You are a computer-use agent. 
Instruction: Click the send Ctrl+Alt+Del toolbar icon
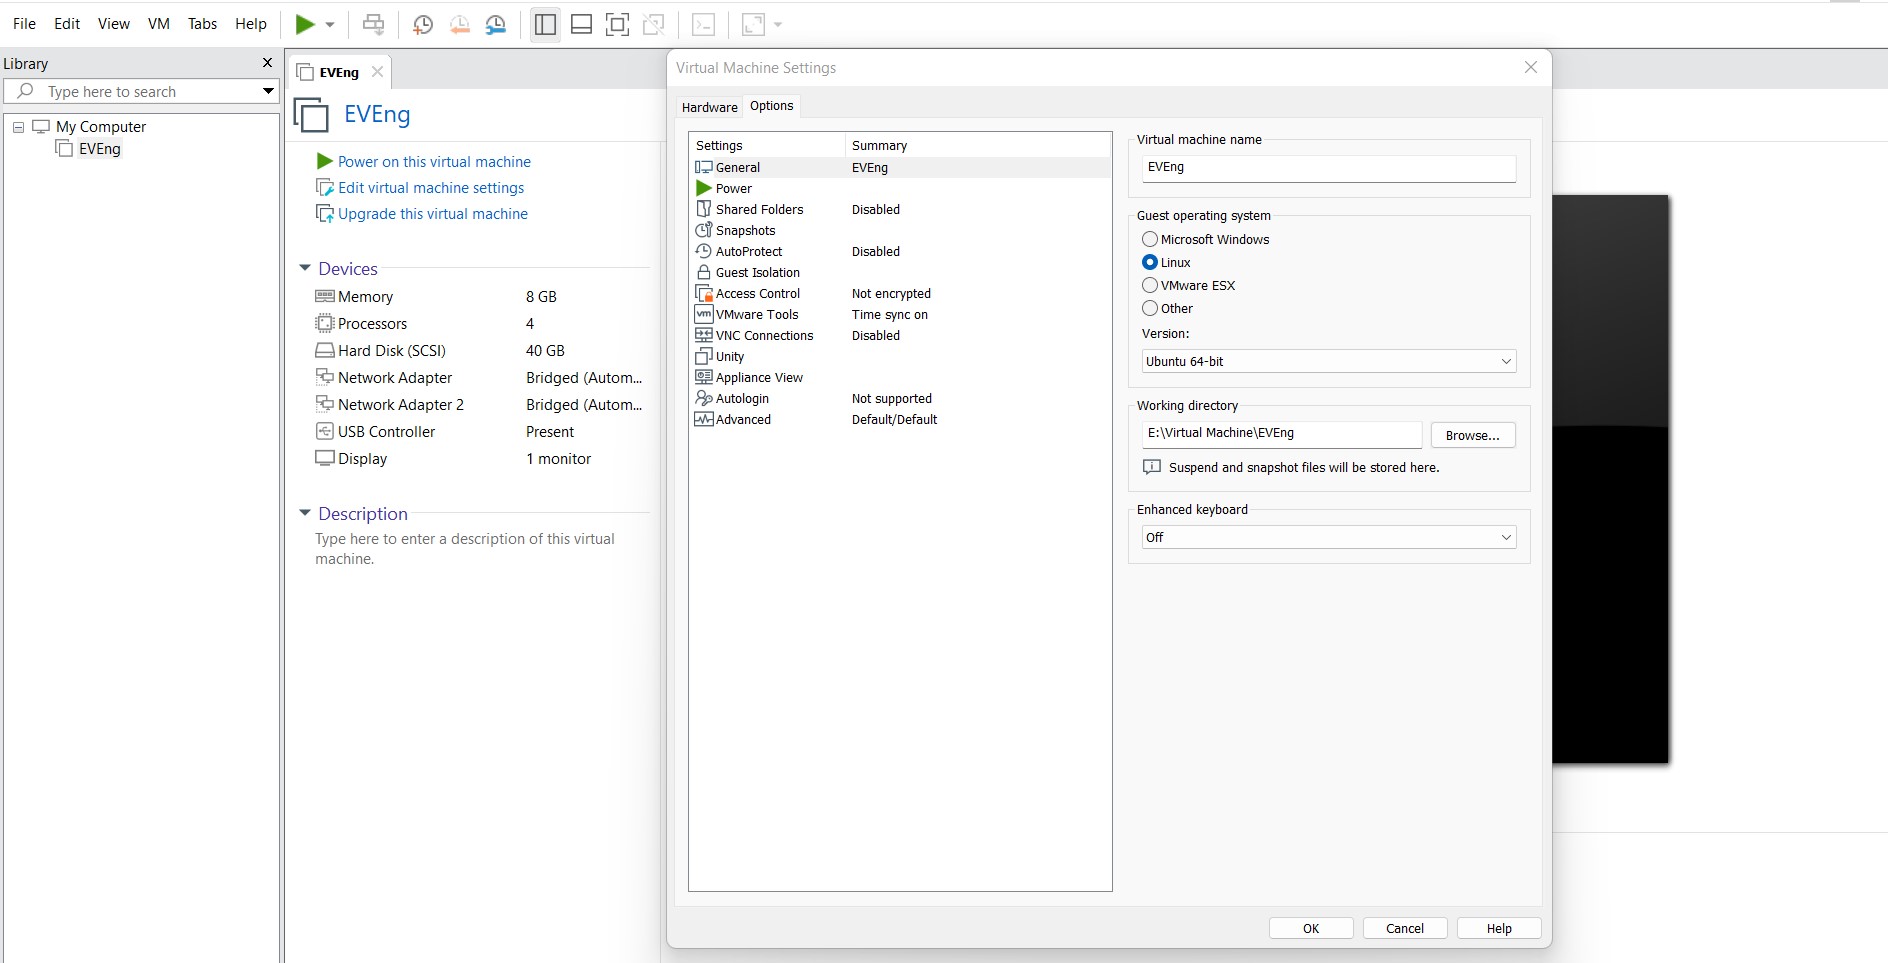tap(373, 24)
